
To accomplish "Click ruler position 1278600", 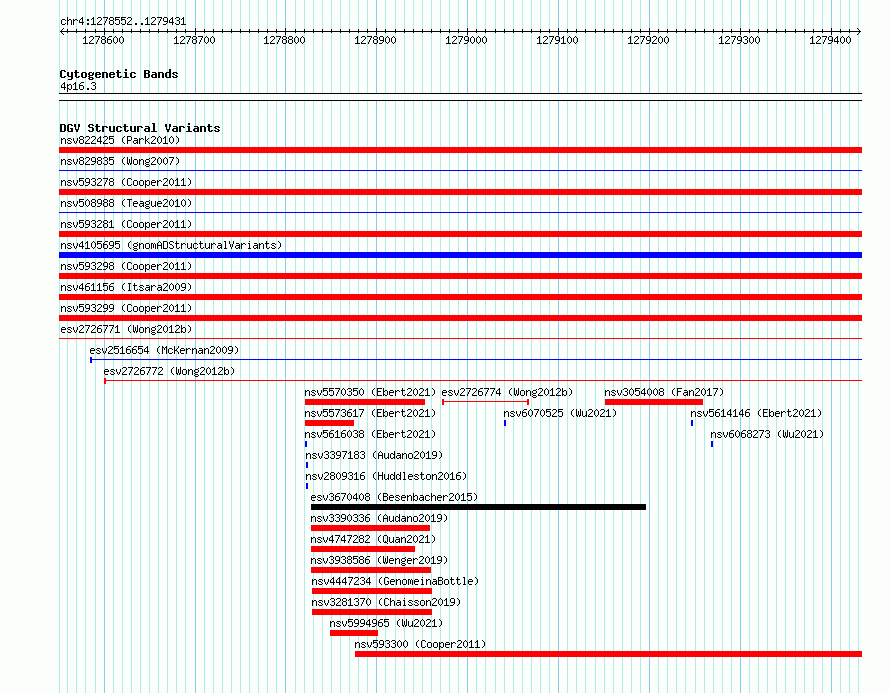I will click(103, 40).
